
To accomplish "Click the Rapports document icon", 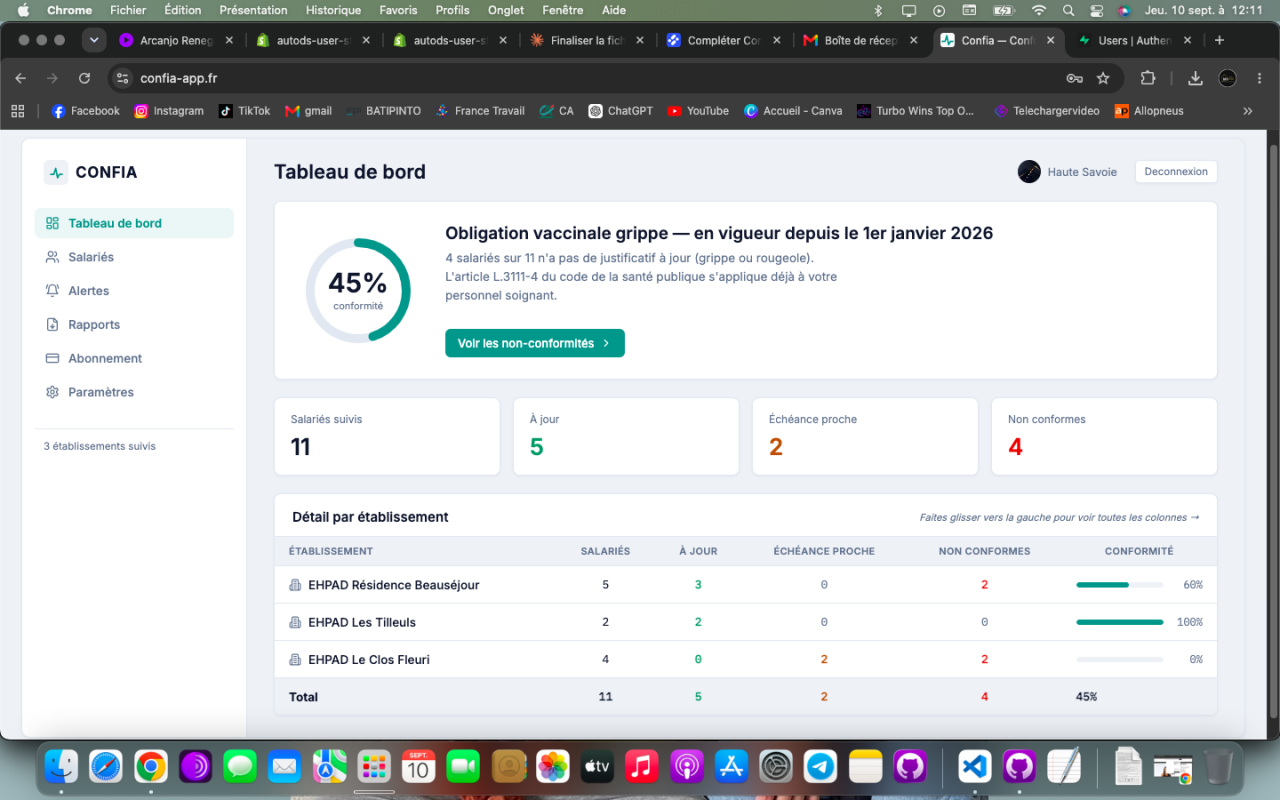I will [x=52, y=325].
